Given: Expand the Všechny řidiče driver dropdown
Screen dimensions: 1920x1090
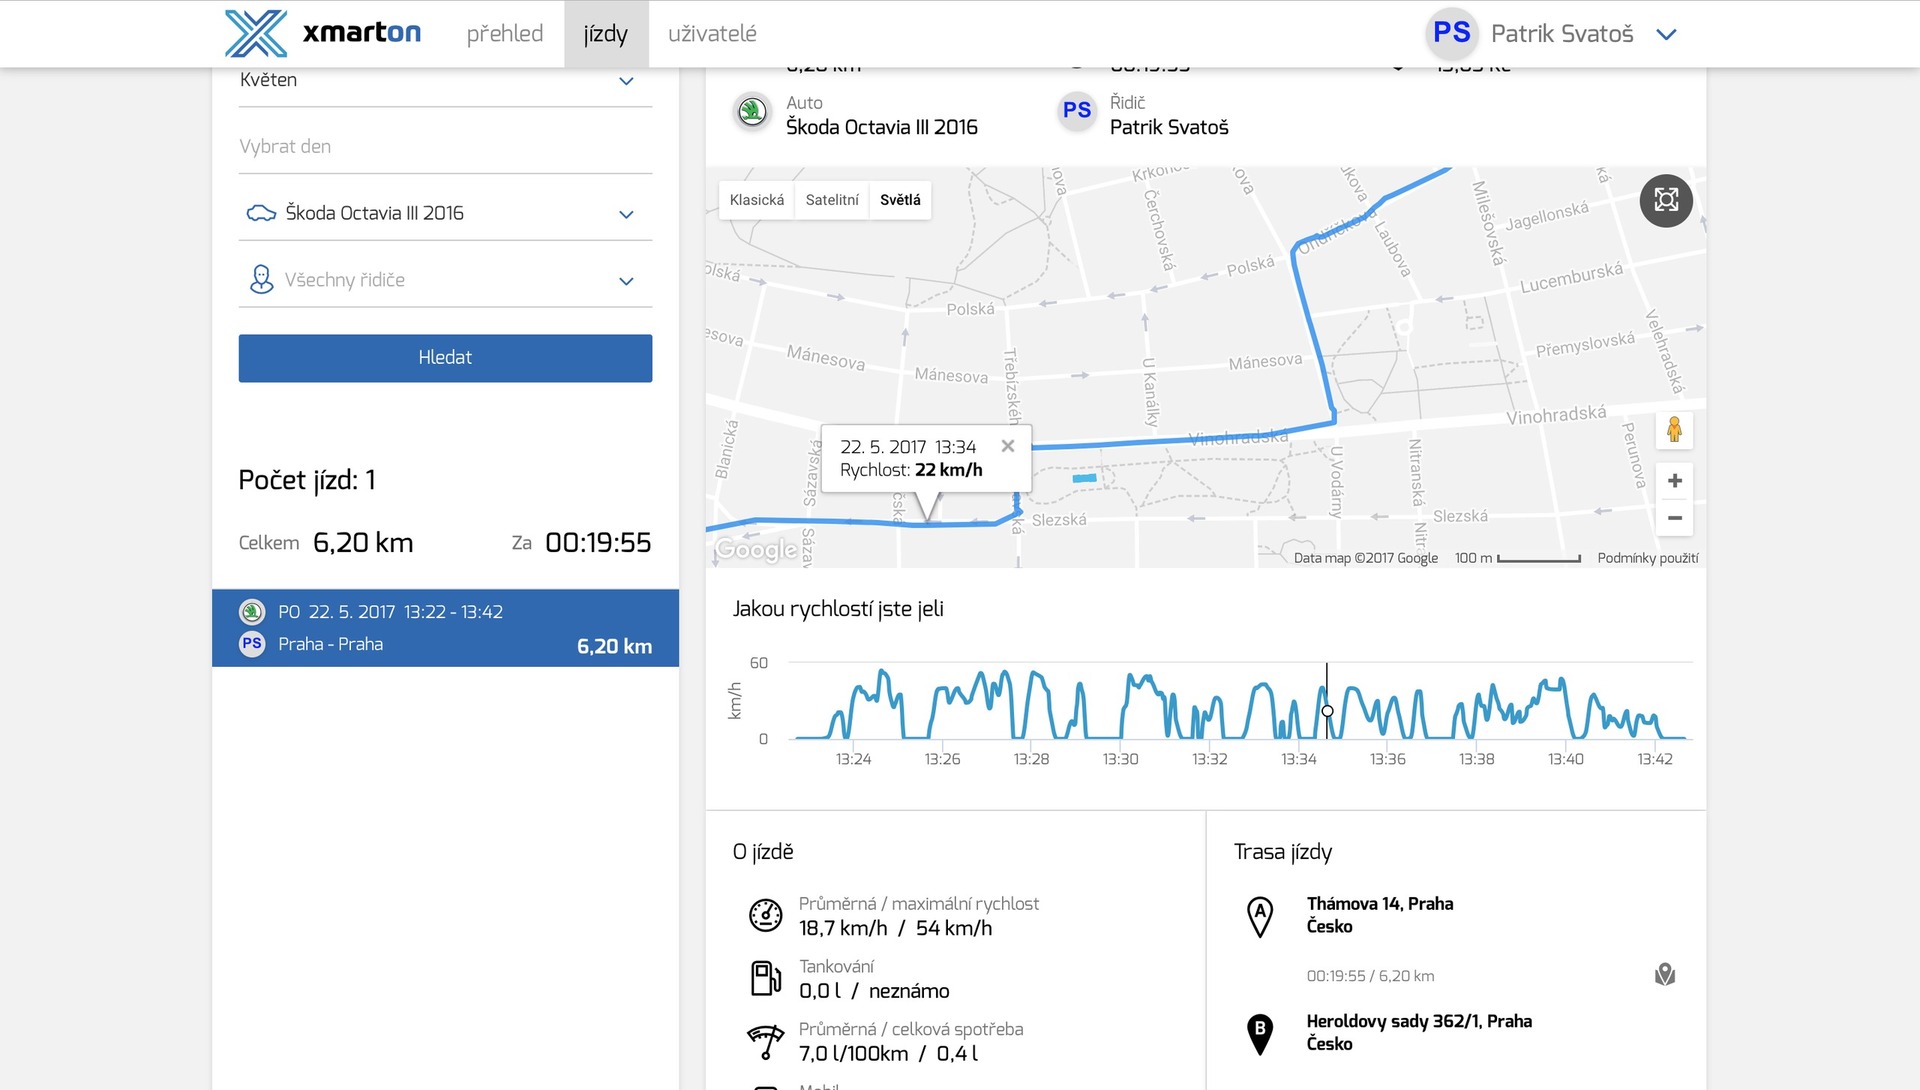Looking at the screenshot, I should tap(445, 280).
